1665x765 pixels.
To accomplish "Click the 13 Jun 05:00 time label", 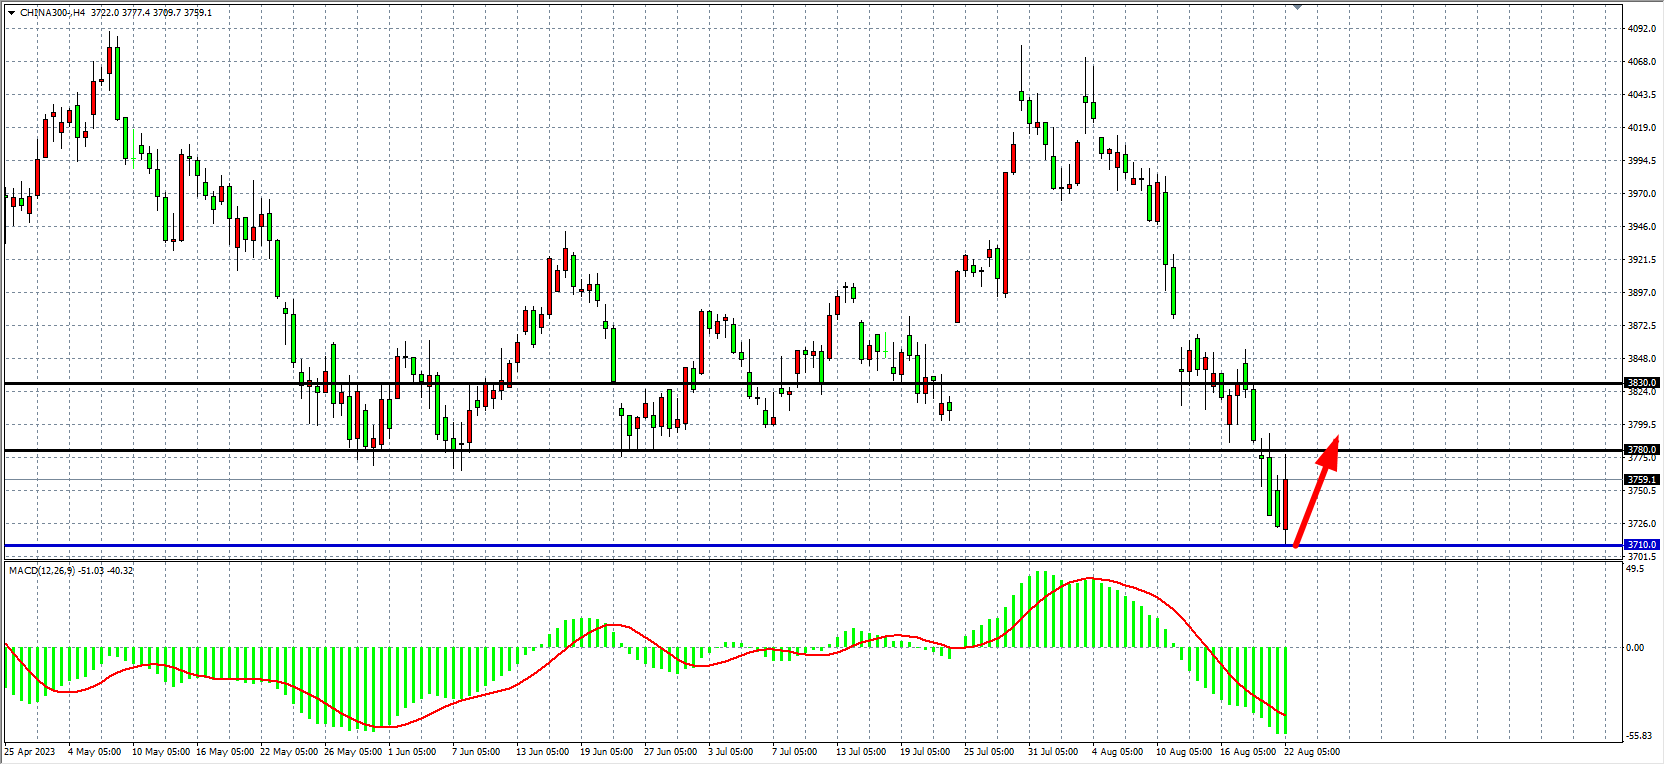I will [542, 752].
